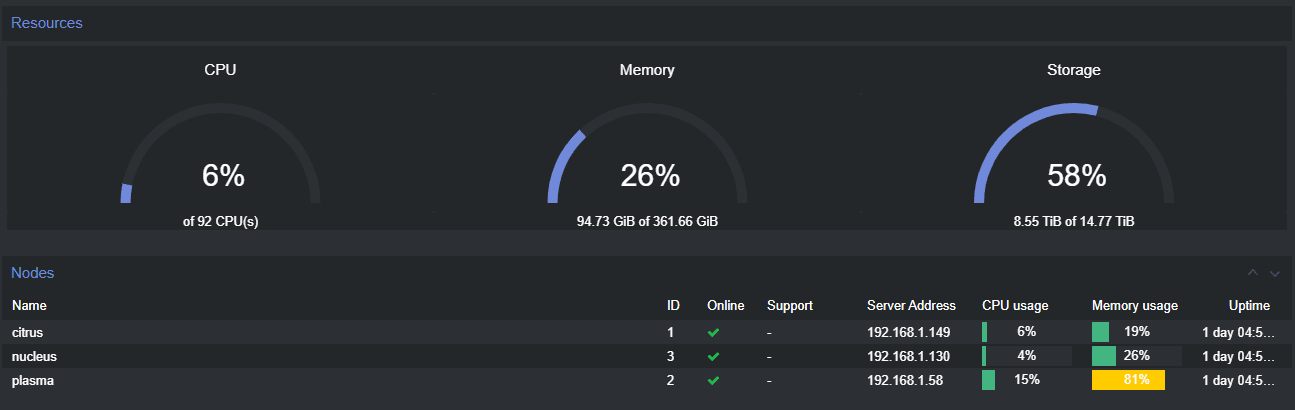Image resolution: width=1295 pixels, height=410 pixels.
Task: Click the Server Address column header
Action: pyautogui.click(x=911, y=305)
